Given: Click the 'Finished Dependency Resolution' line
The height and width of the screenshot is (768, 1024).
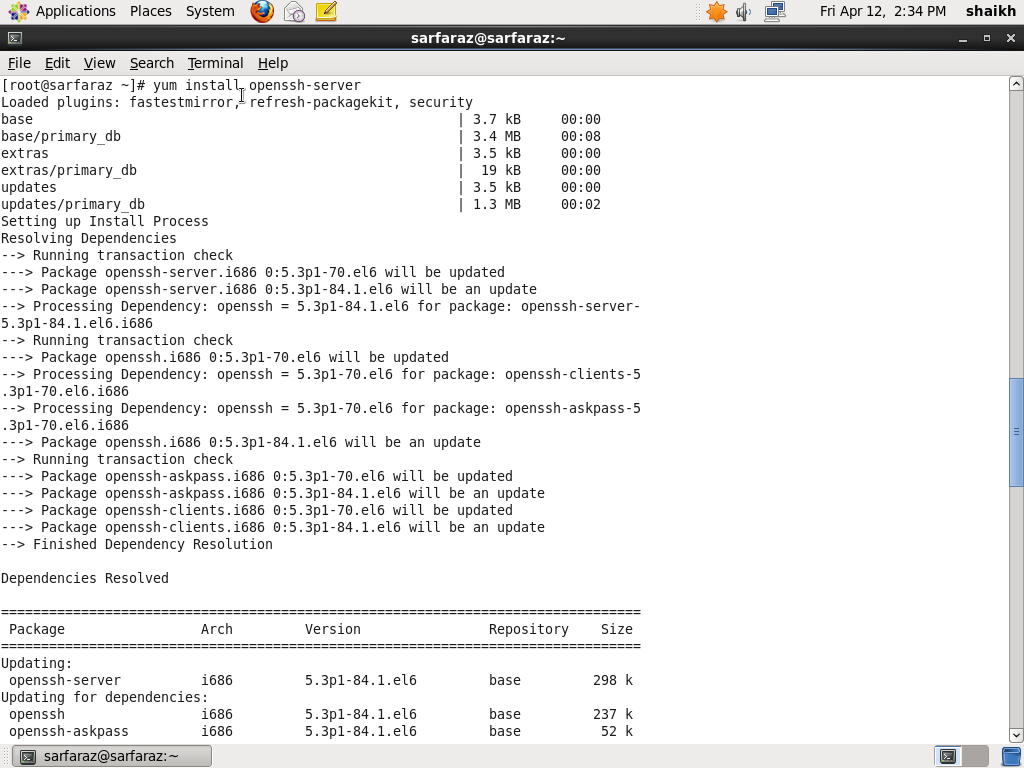Looking at the screenshot, I should point(136,544).
